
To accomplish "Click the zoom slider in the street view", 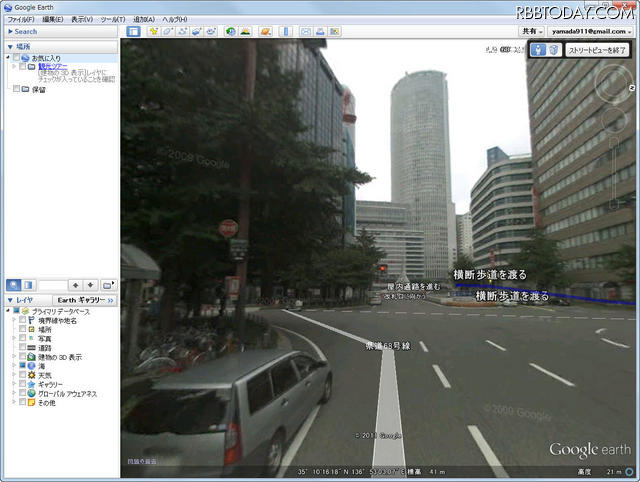I will tap(614, 173).
